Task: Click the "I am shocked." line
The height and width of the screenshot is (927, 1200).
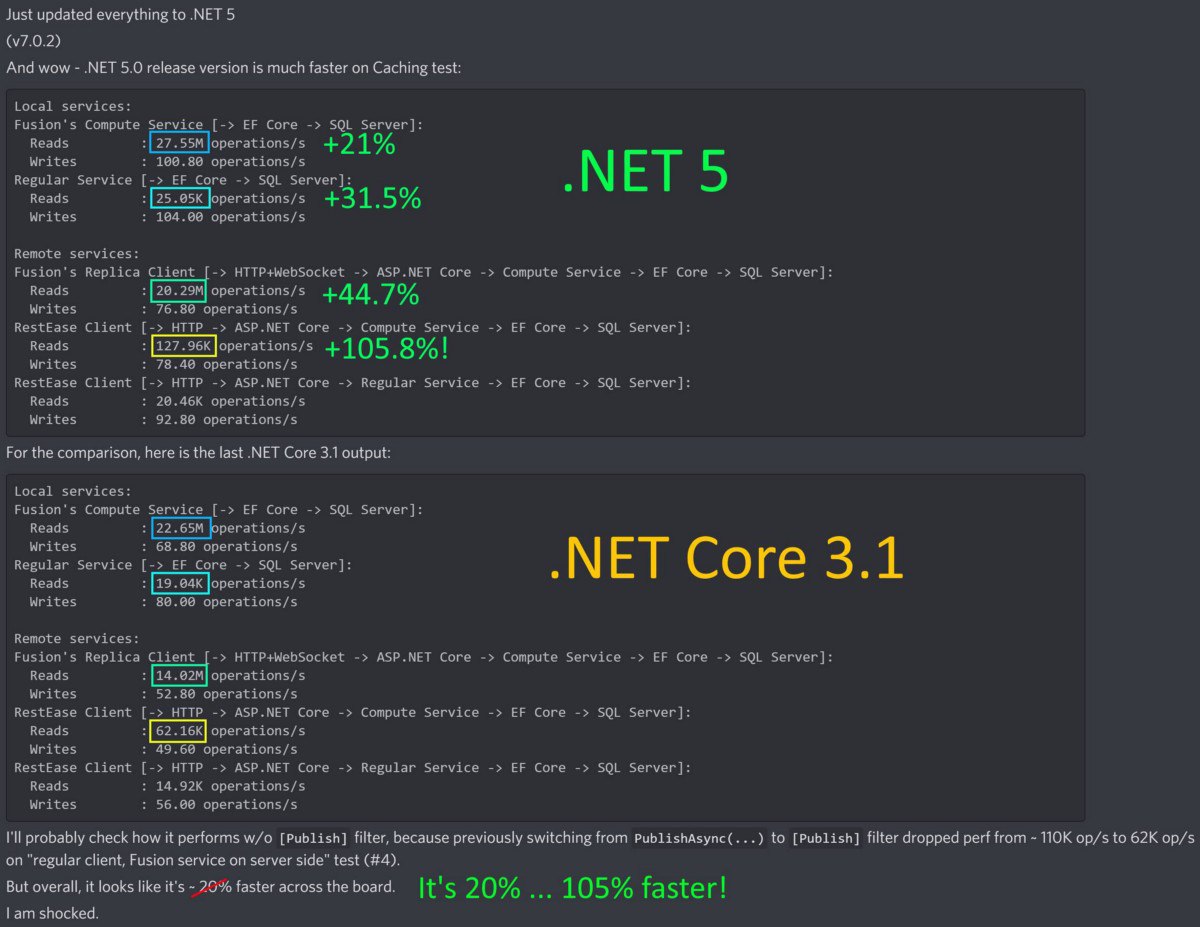Action: tap(52, 913)
